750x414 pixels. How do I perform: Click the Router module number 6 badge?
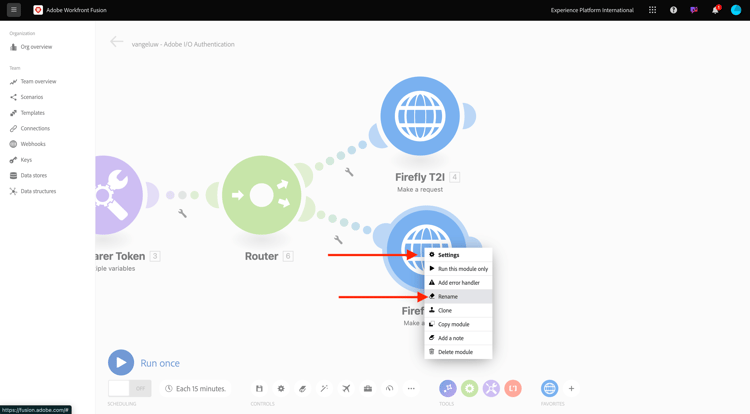coord(288,256)
